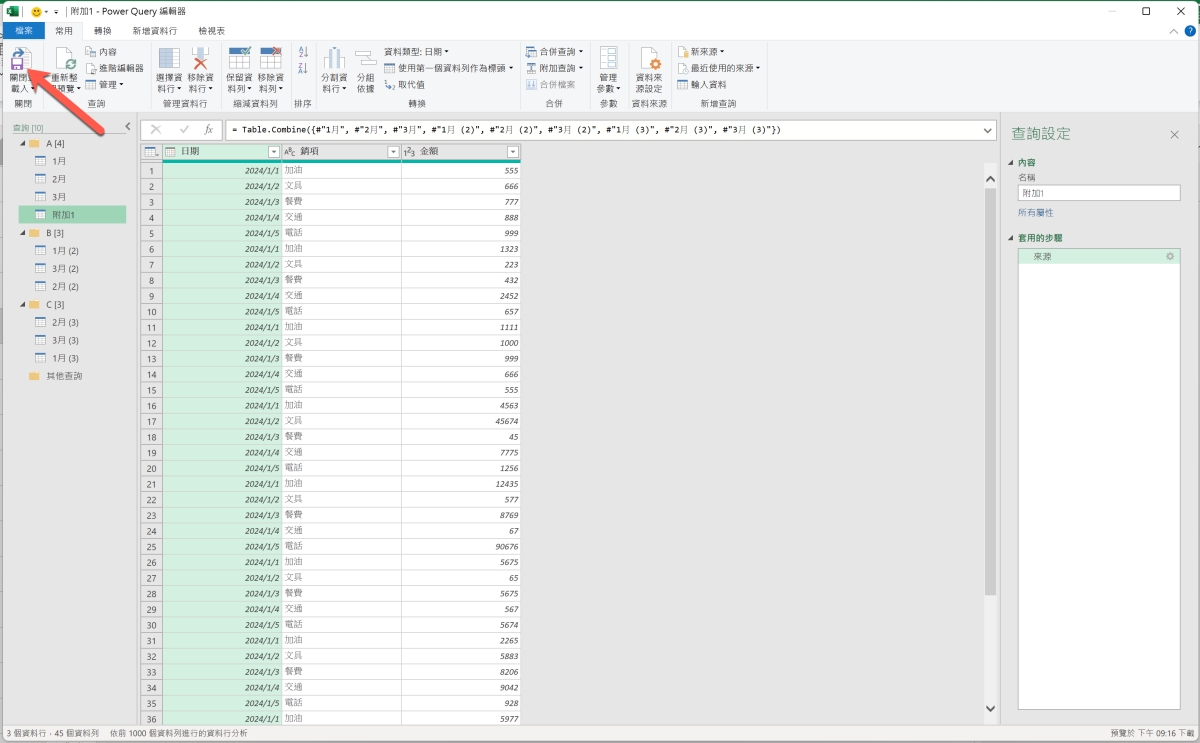Click the 保留資料列 (Keep Rows) icon
1200x743 pixels.
[239, 59]
